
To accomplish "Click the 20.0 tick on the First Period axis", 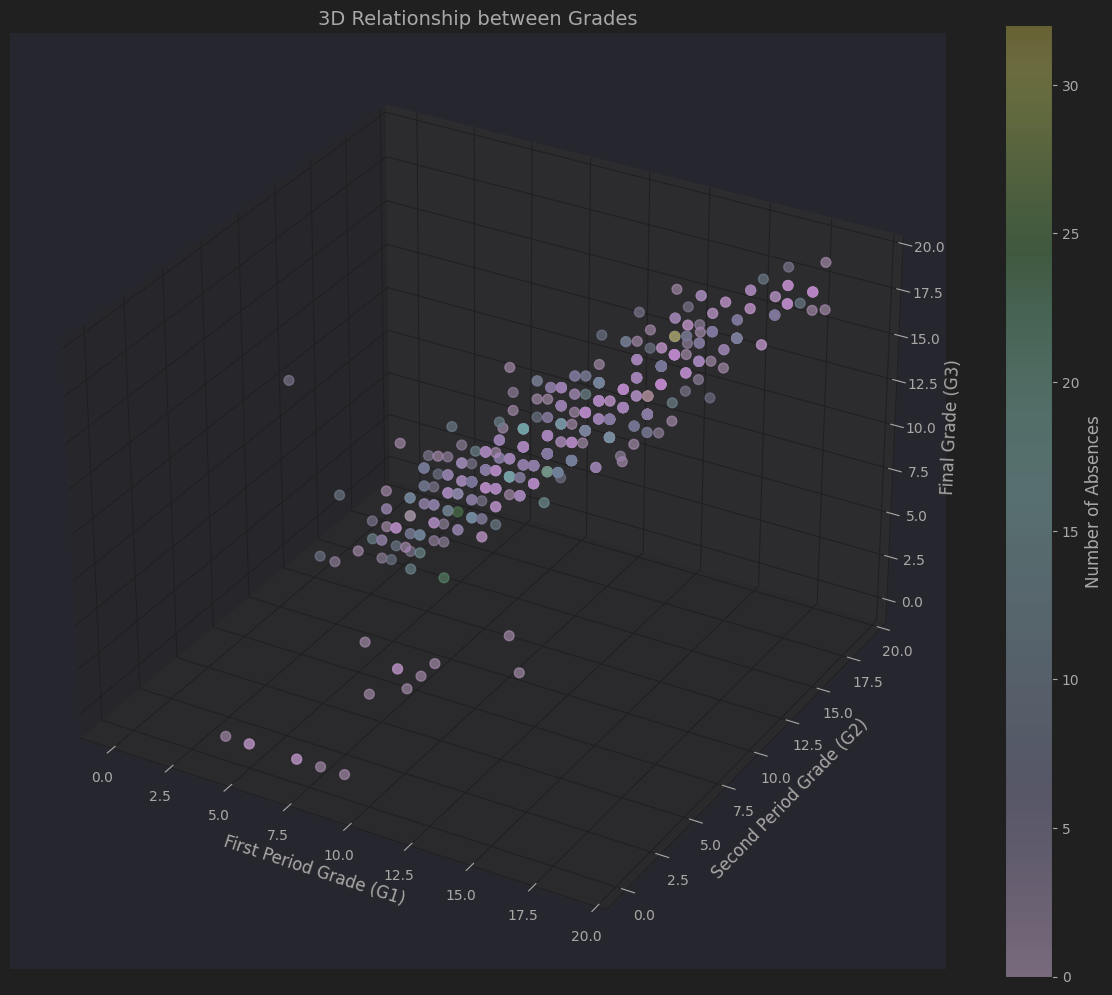I will click(x=586, y=936).
